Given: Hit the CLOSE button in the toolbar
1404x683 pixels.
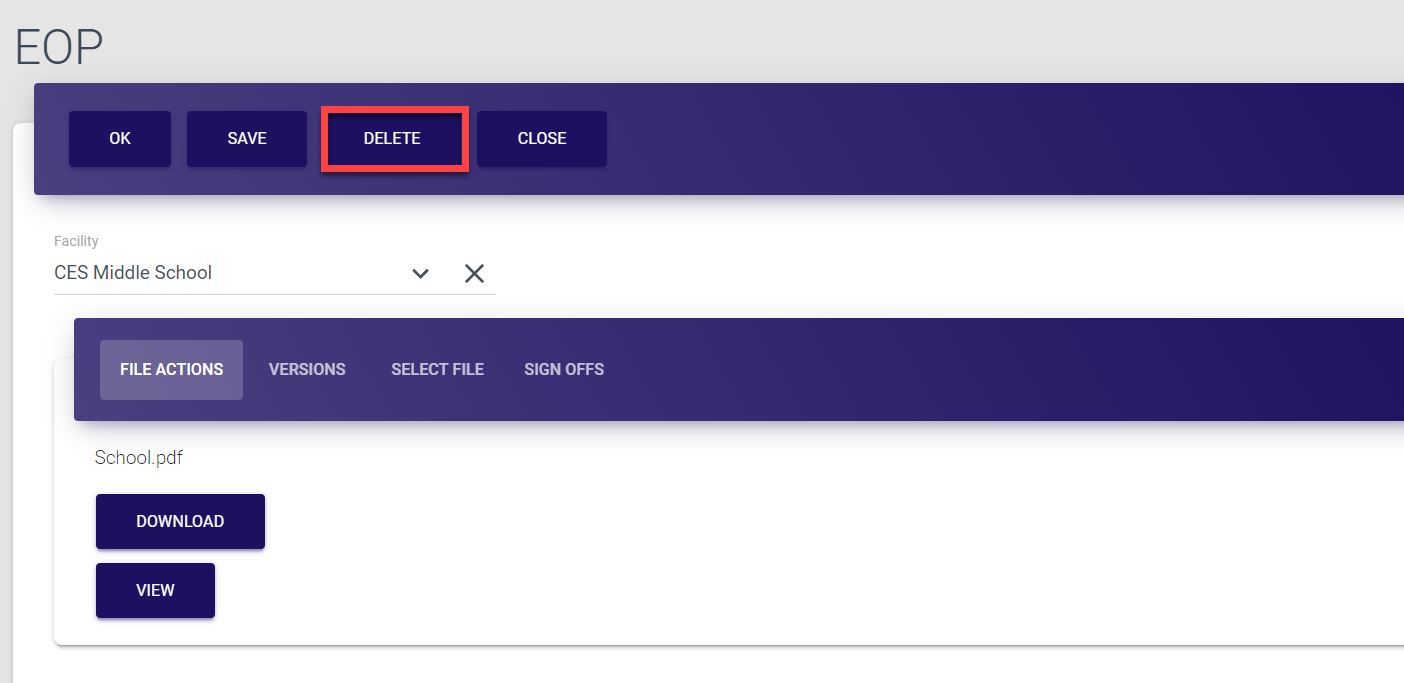Looking at the screenshot, I should 542,139.
